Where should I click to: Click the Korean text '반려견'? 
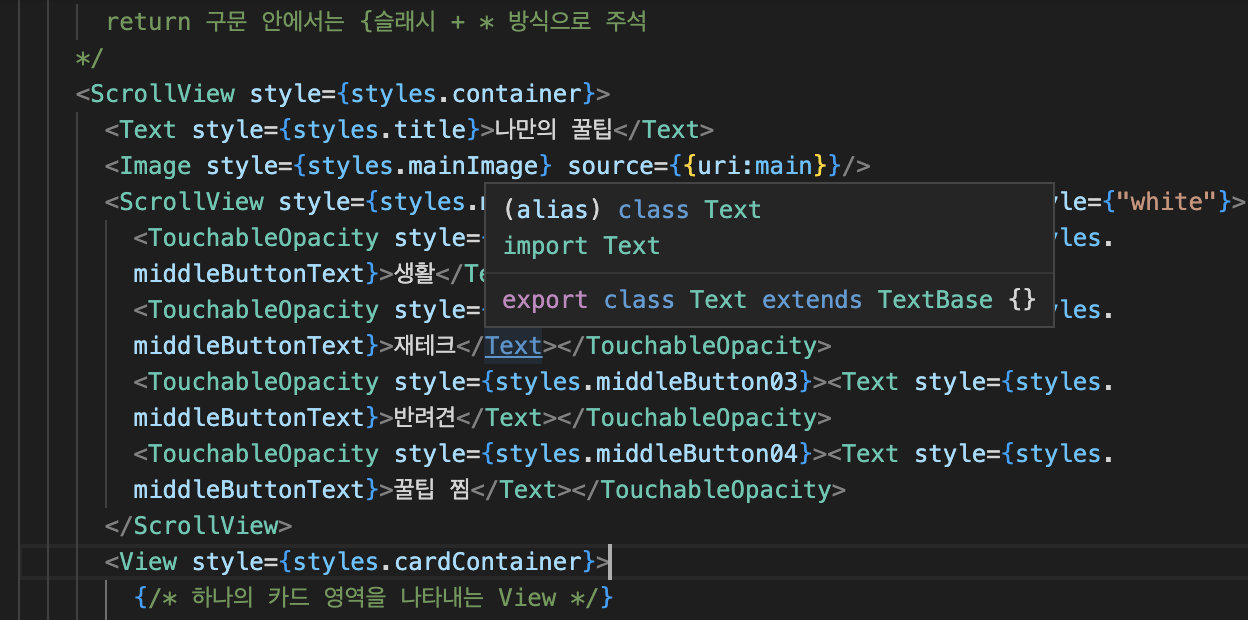tap(425, 417)
